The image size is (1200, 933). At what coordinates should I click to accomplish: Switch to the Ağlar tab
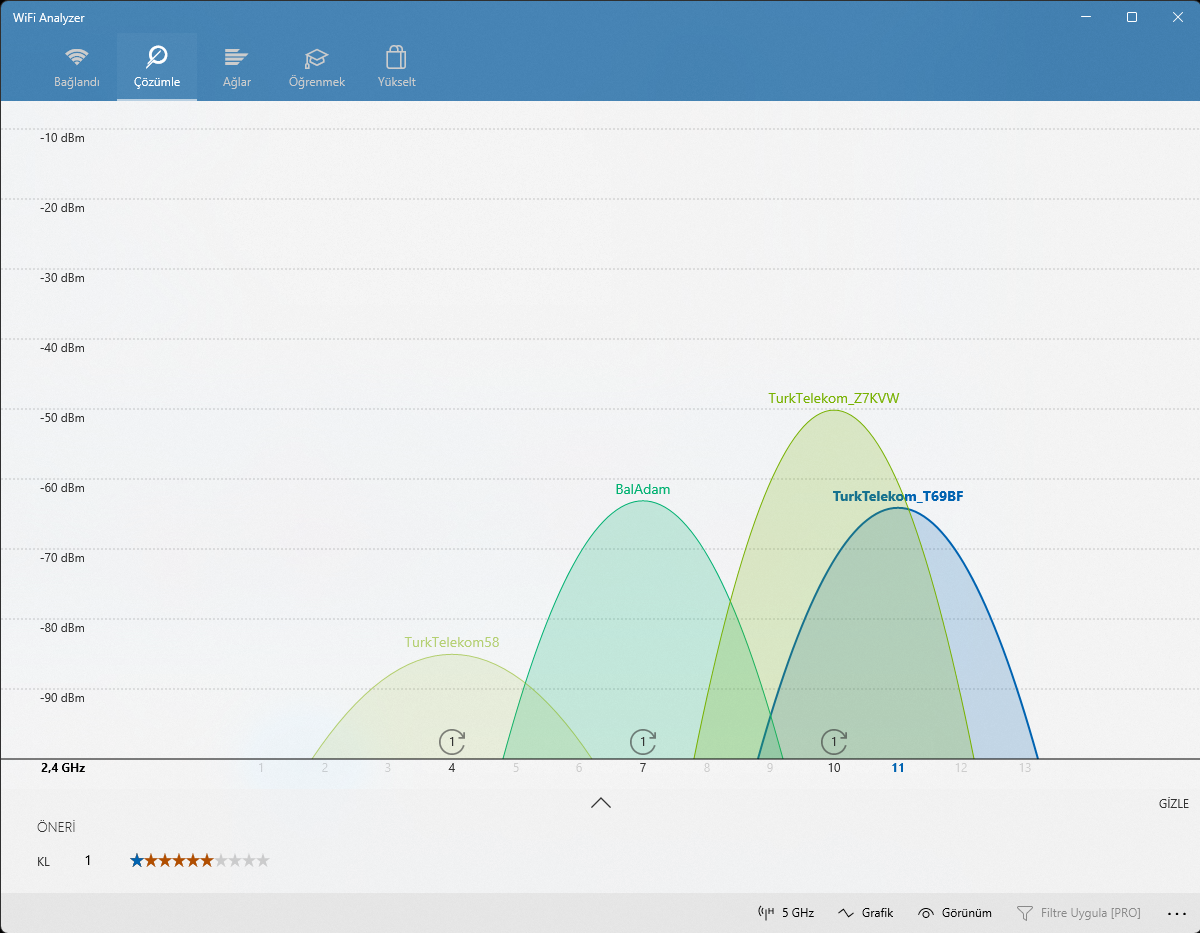point(237,67)
